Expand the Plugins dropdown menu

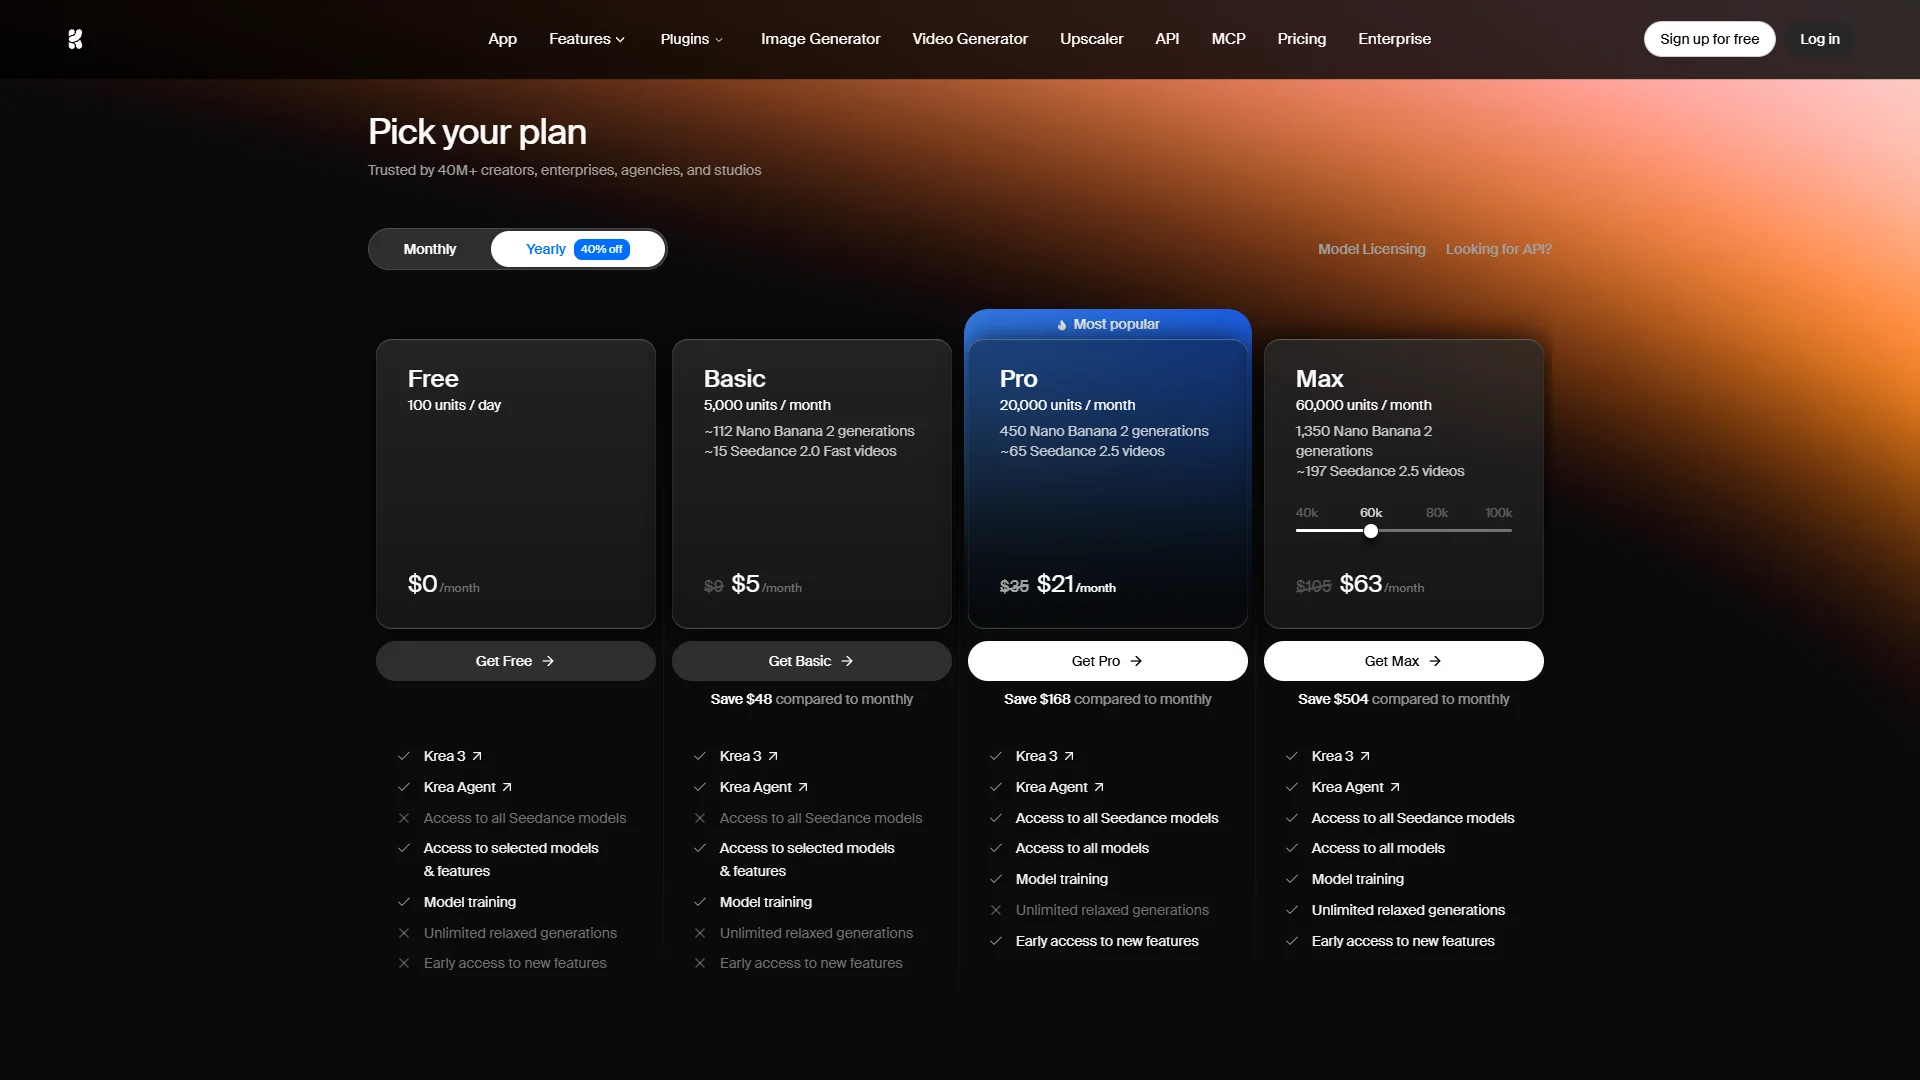[692, 39]
